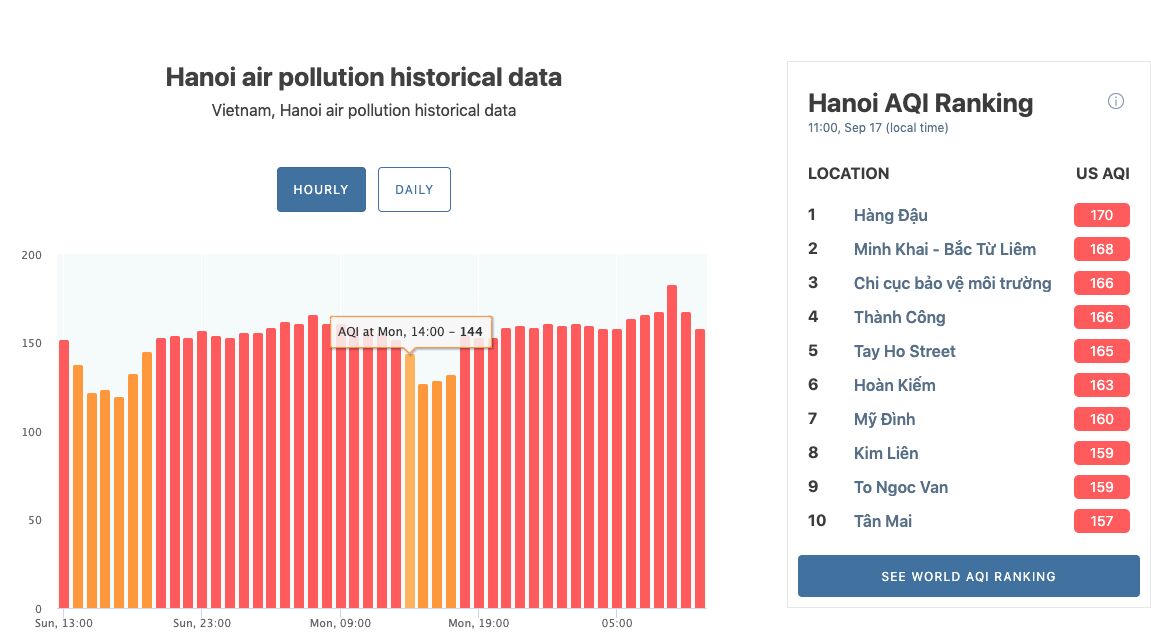This screenshot has height=635, width=1151.
Task: Select the Tay Ho Street location
Action: pyautogui.click(x=904, y=351)
